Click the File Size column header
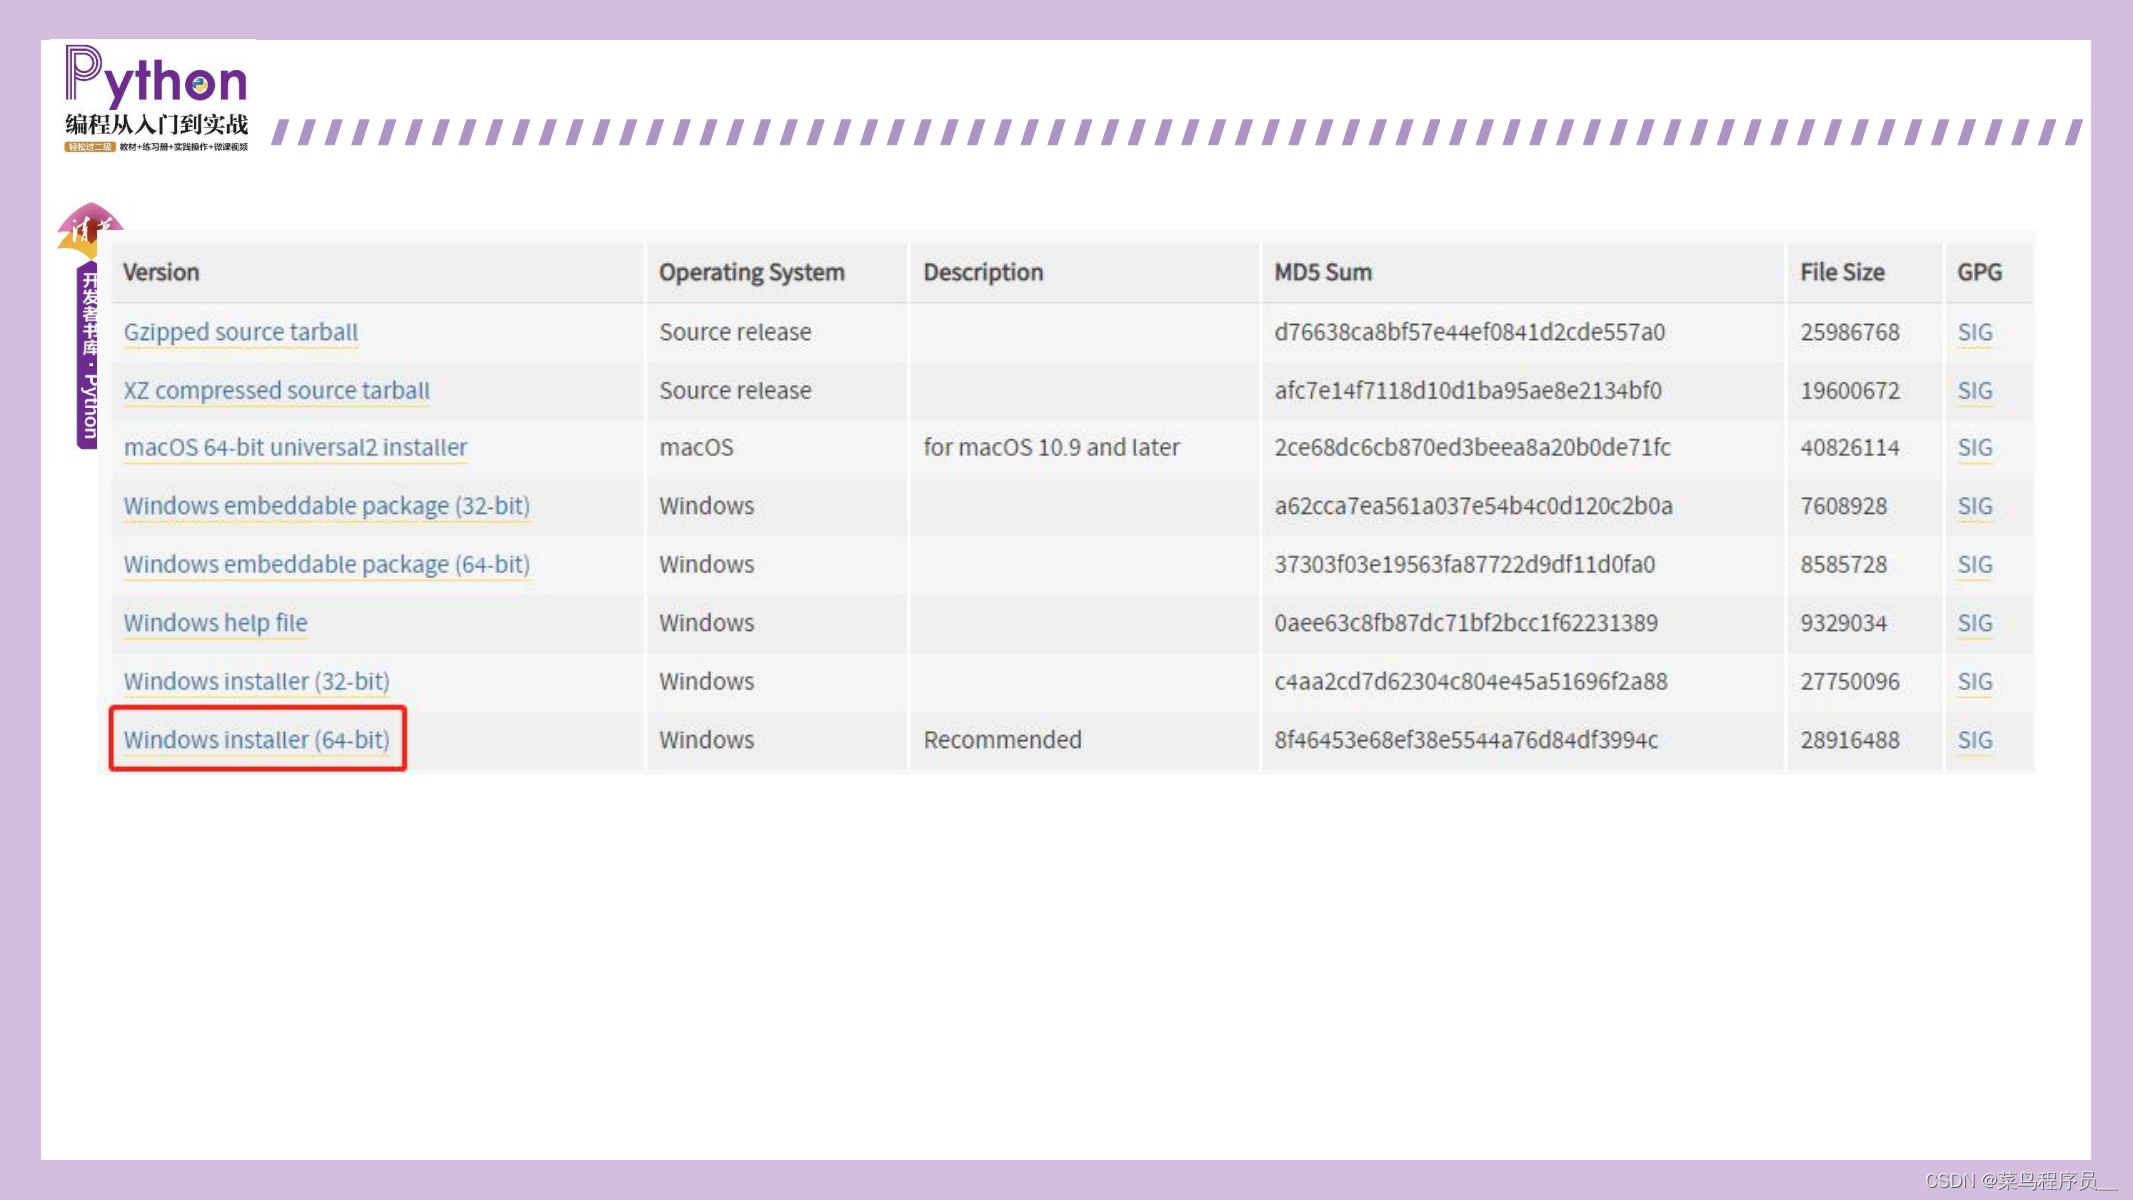The height and width of the screenshot is (1200, 2133). click(x=1841, y=272)
